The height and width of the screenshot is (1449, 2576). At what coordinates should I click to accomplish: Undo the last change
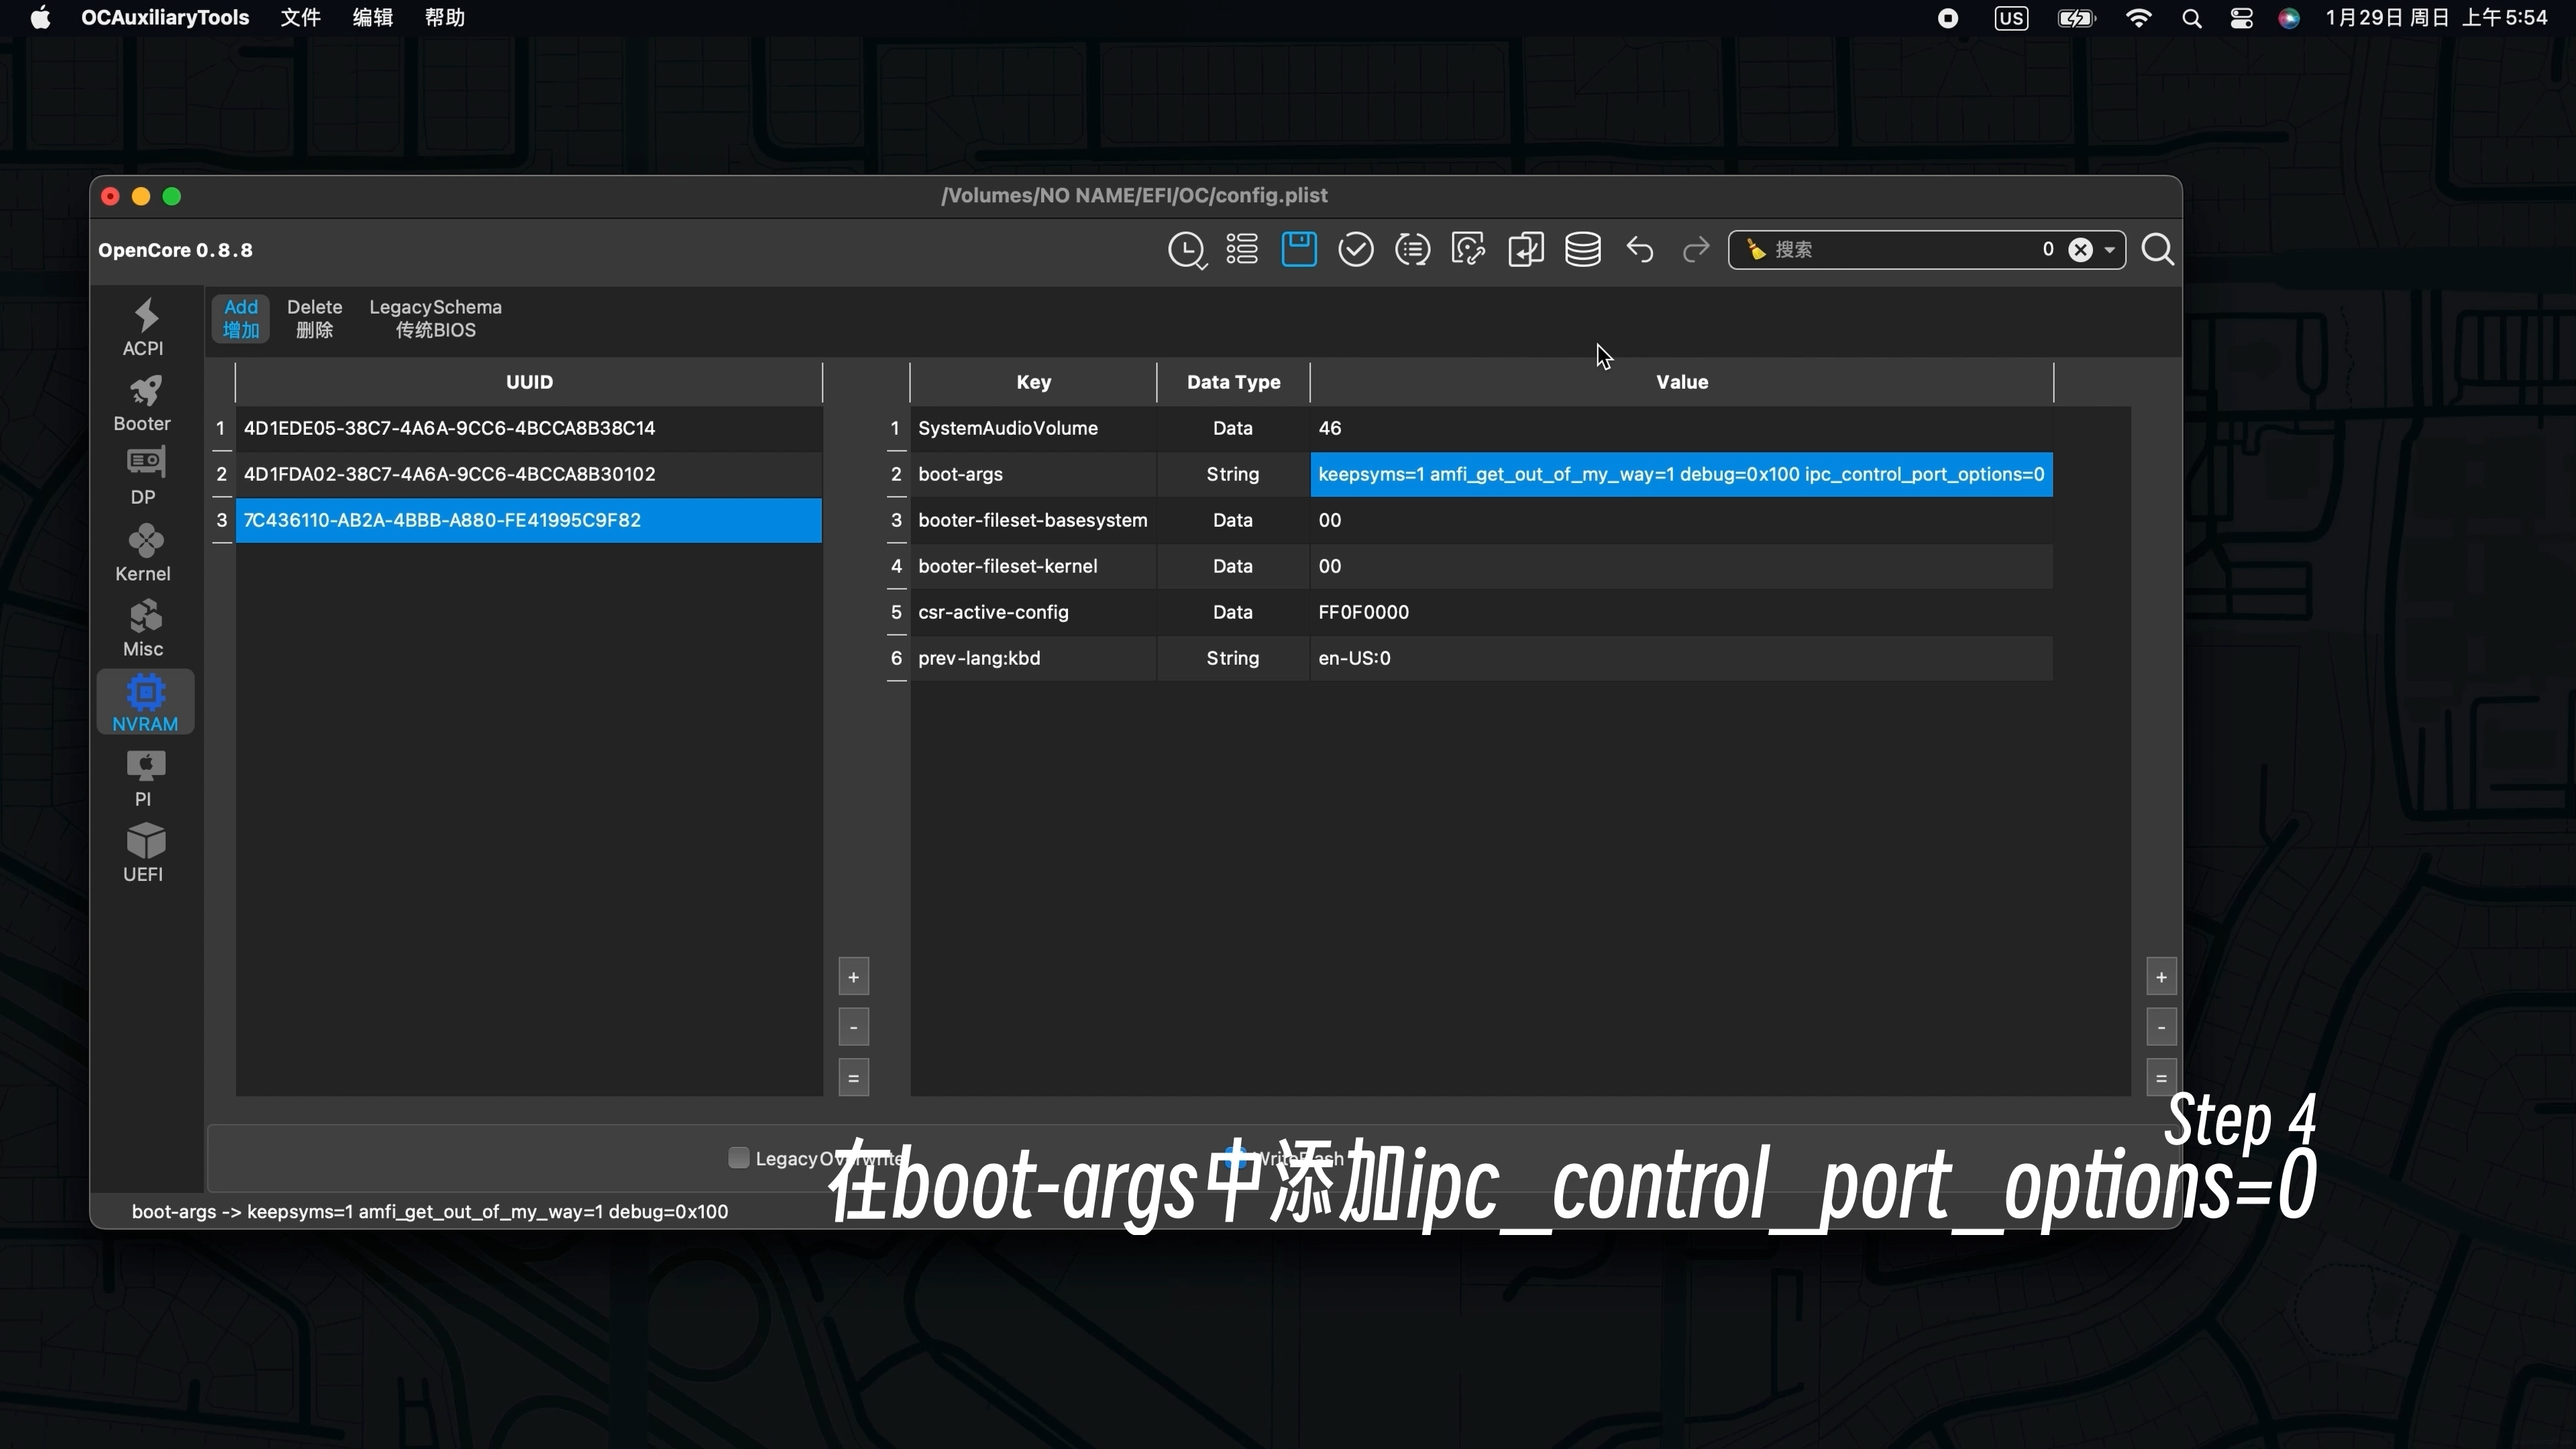1640,249
